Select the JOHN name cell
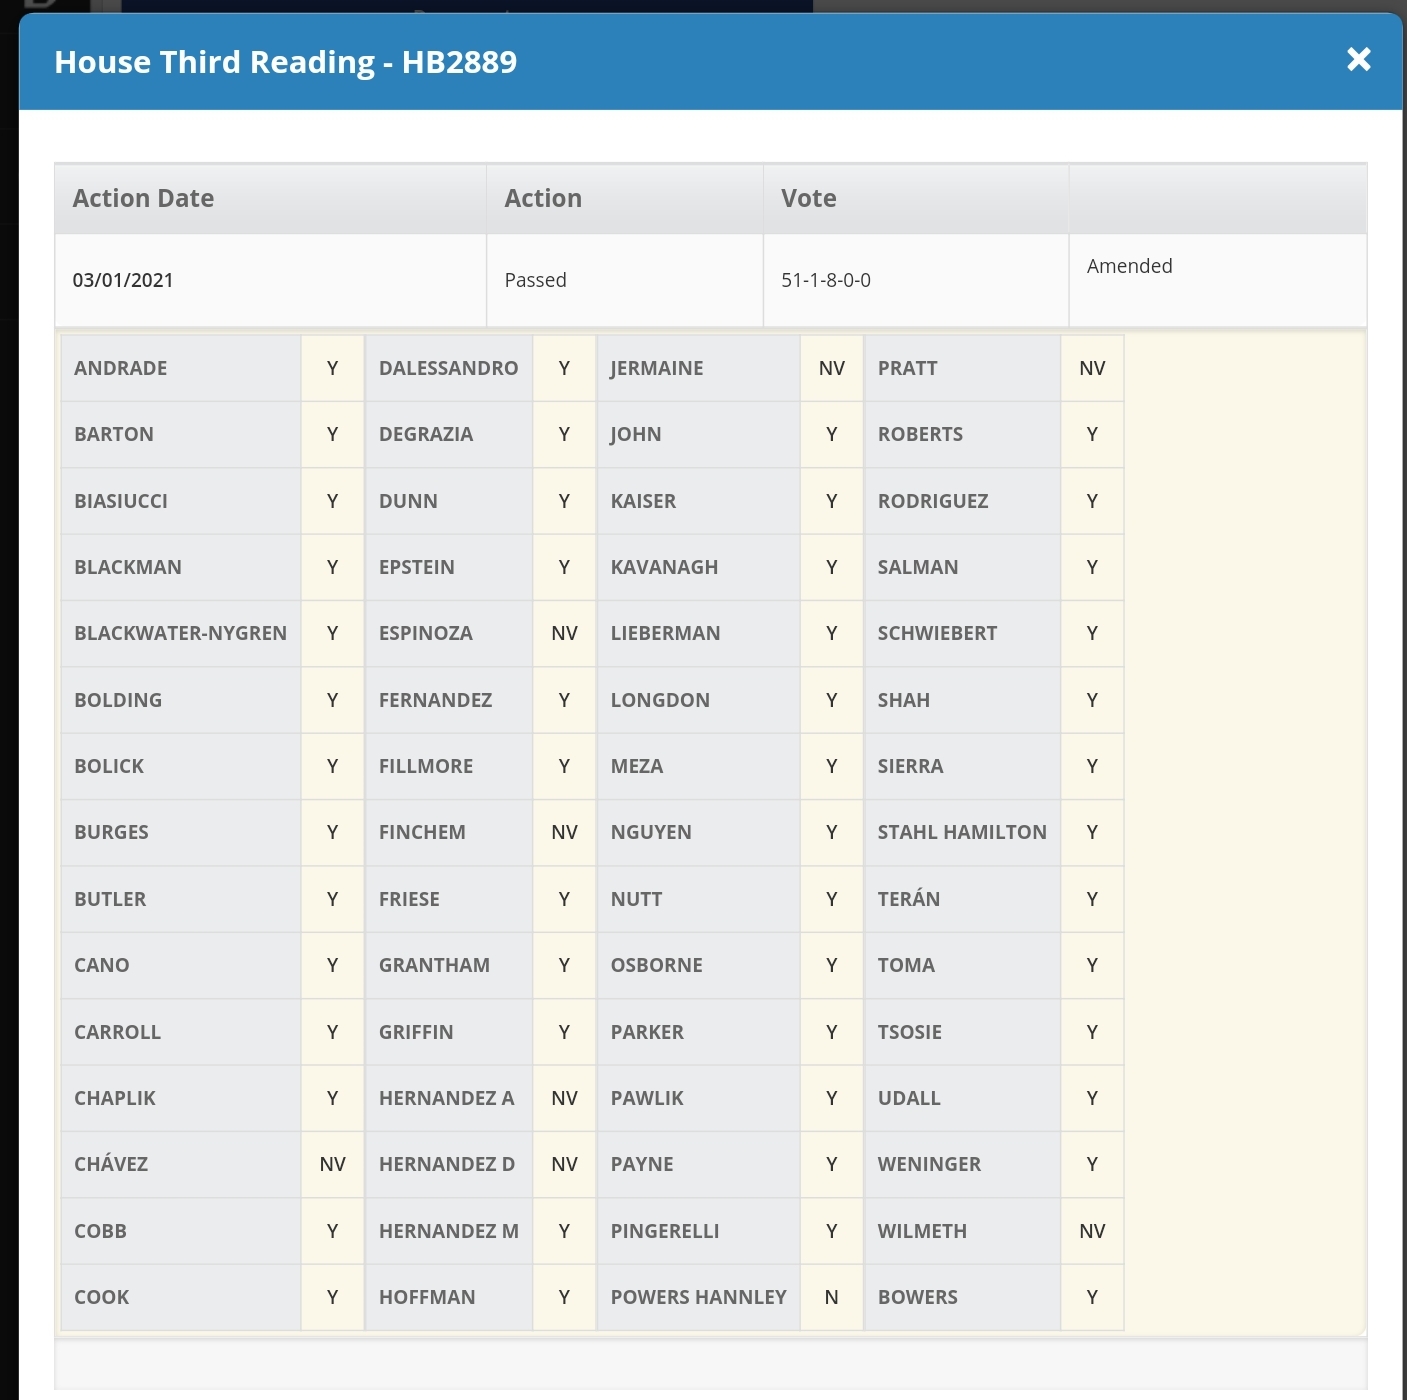 point(699,434)
